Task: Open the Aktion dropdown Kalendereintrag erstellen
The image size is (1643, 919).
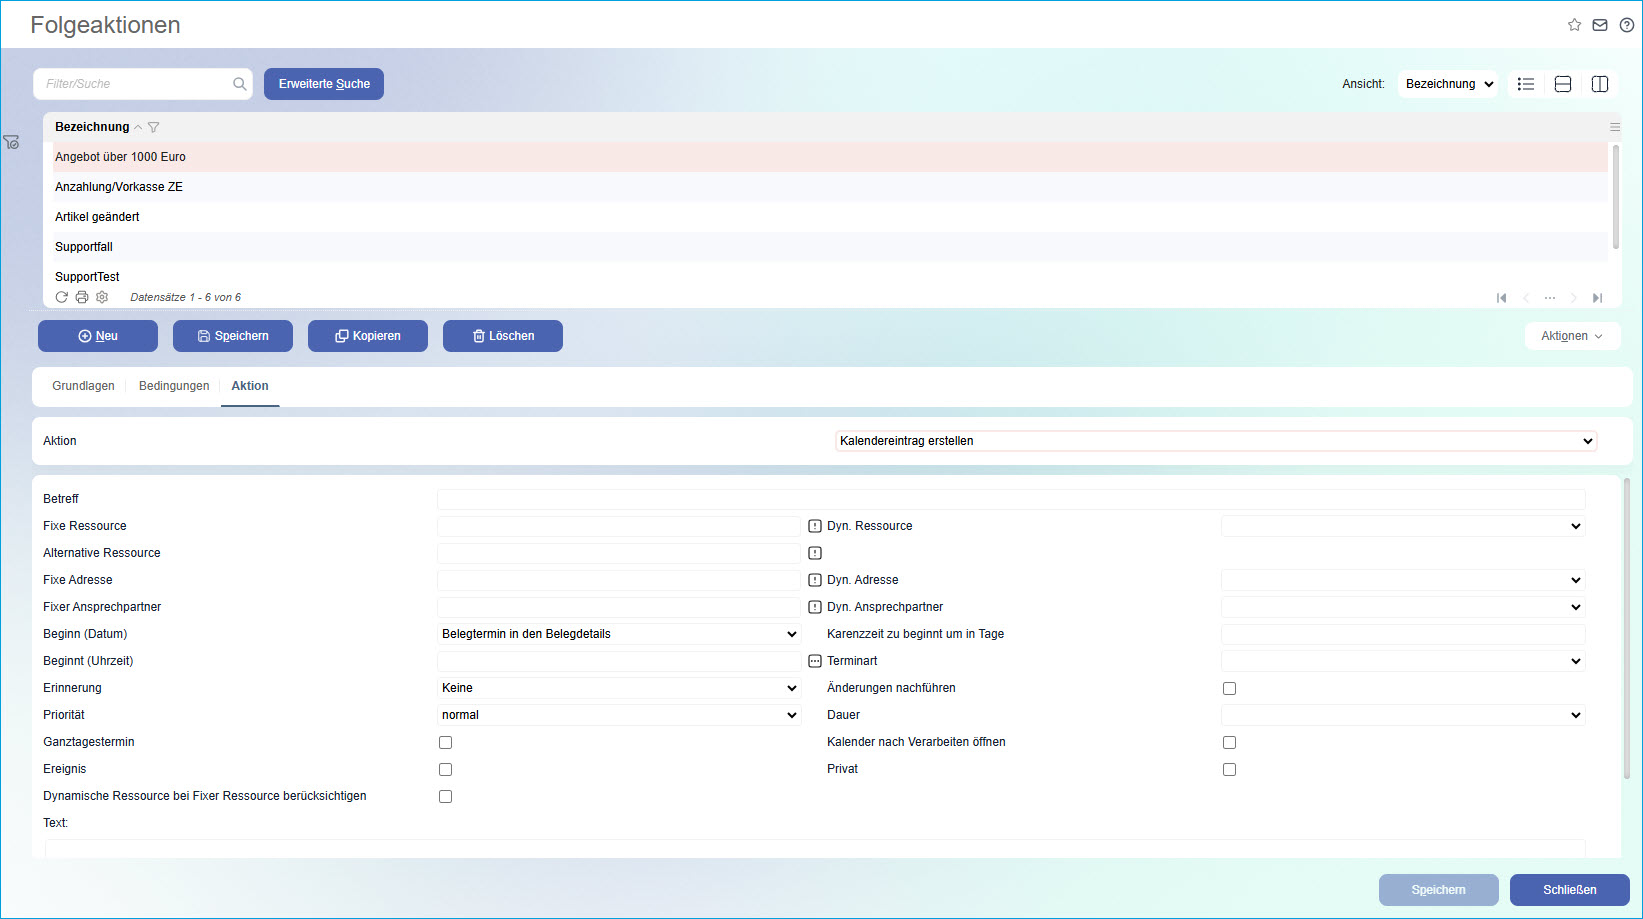Action: tap(1216, 441)
